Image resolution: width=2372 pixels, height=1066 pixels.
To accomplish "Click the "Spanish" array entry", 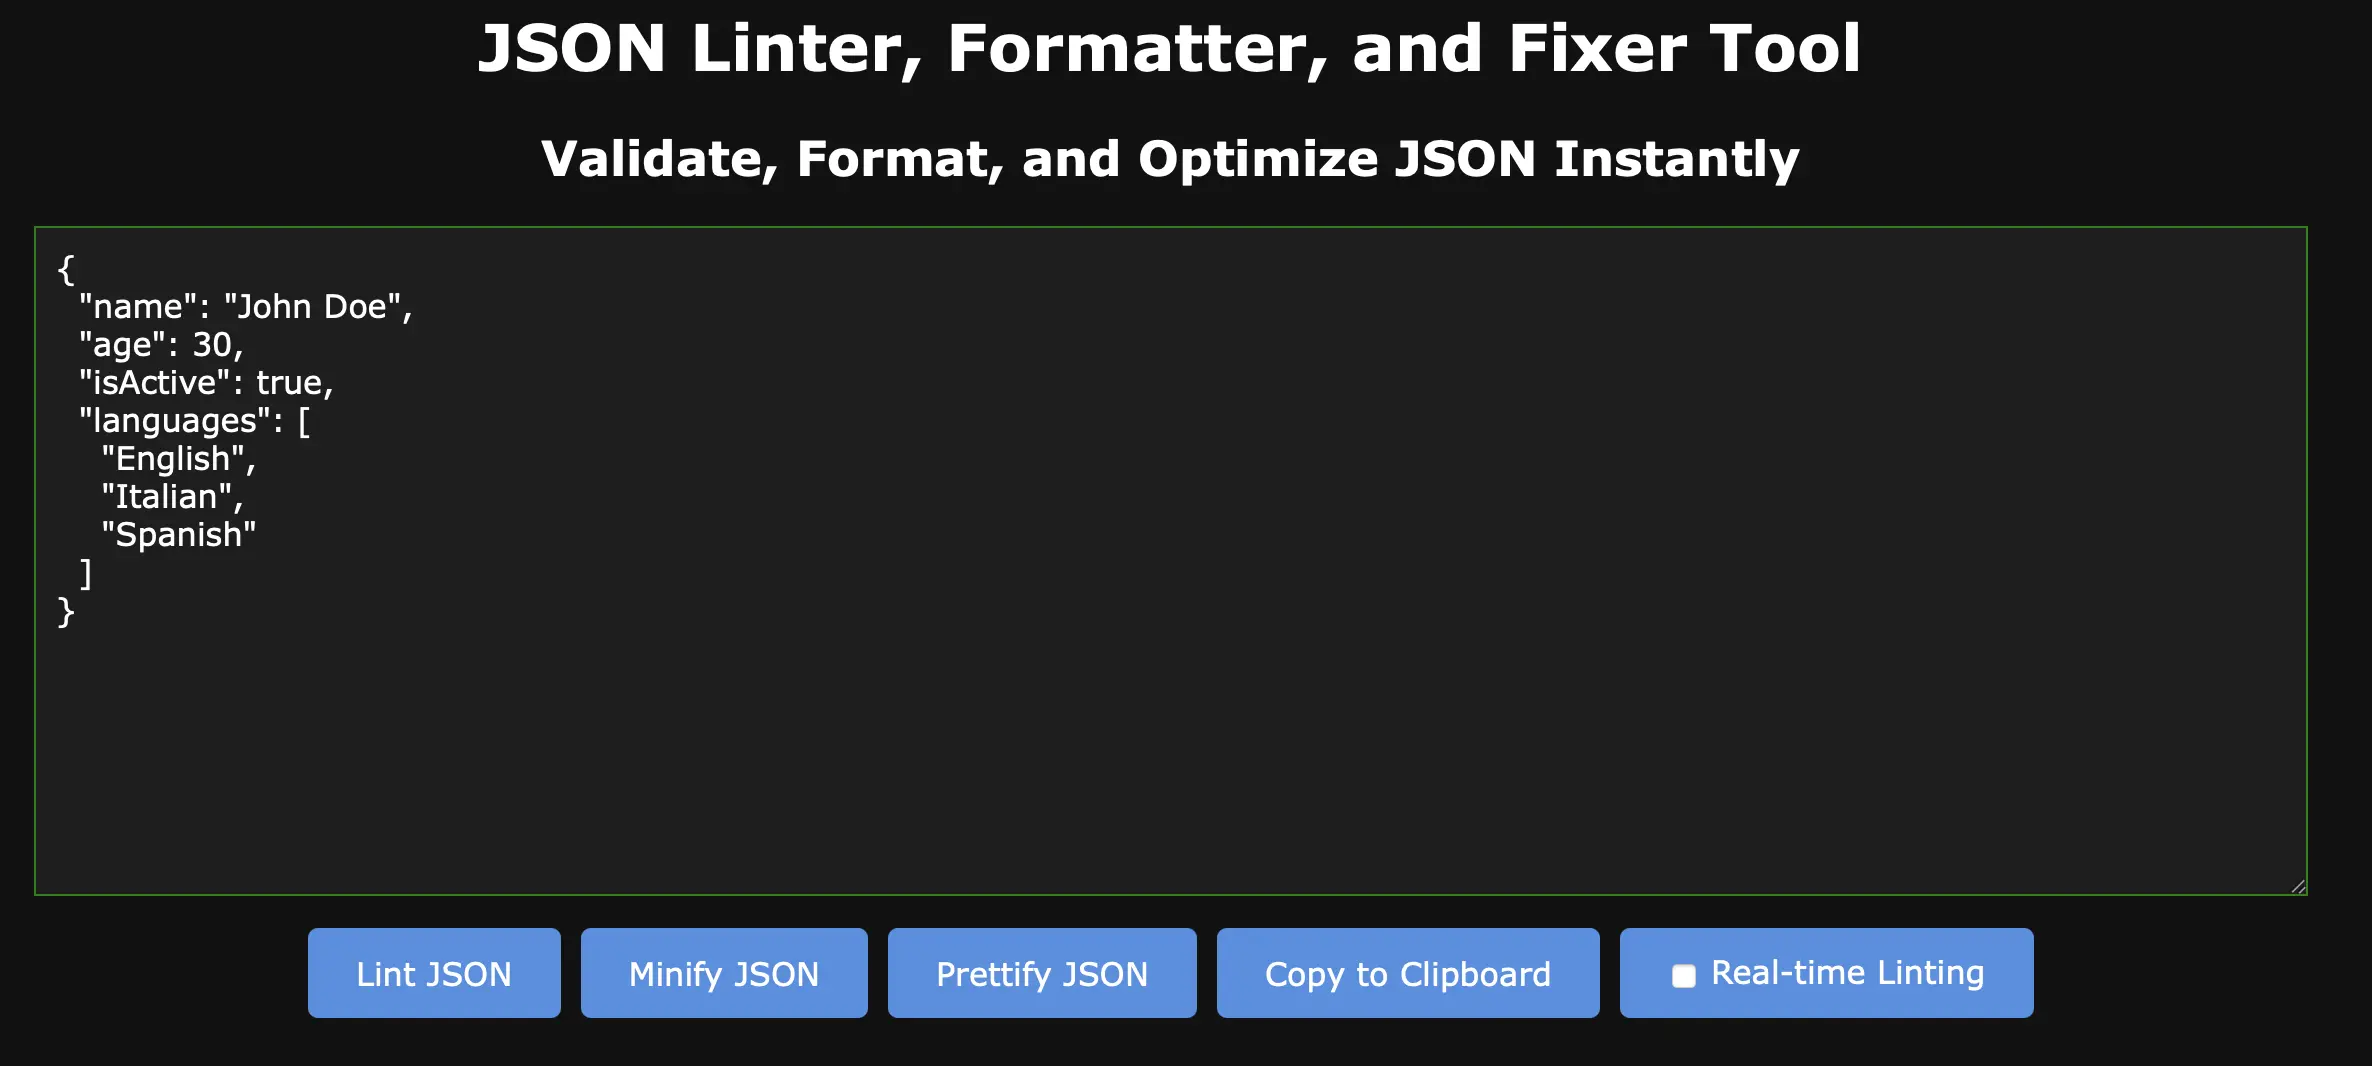I will tap(179, 535).
